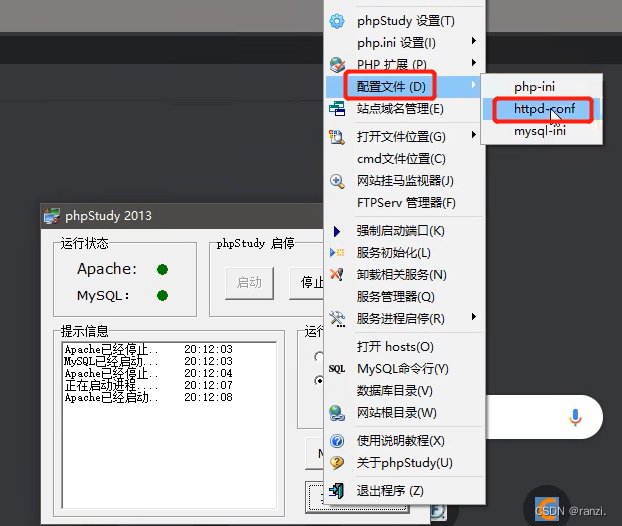The height and width of the screenshot is (526, 622).
Task: Click the blue arrow icon beside 强制启动端口
Action: pos(336,231)
